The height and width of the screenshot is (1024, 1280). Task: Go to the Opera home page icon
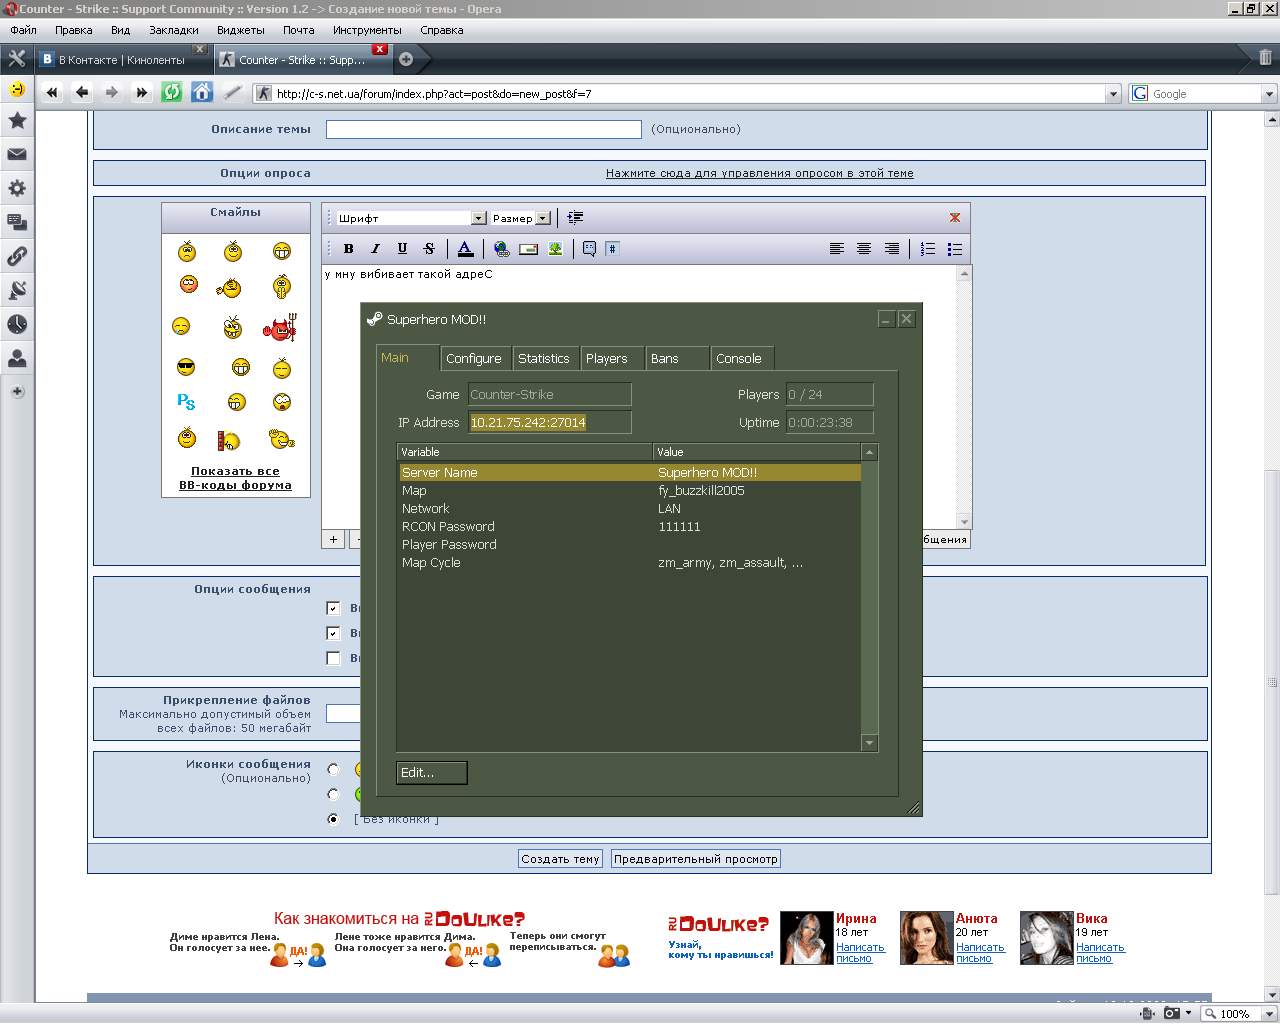(202, 93)
